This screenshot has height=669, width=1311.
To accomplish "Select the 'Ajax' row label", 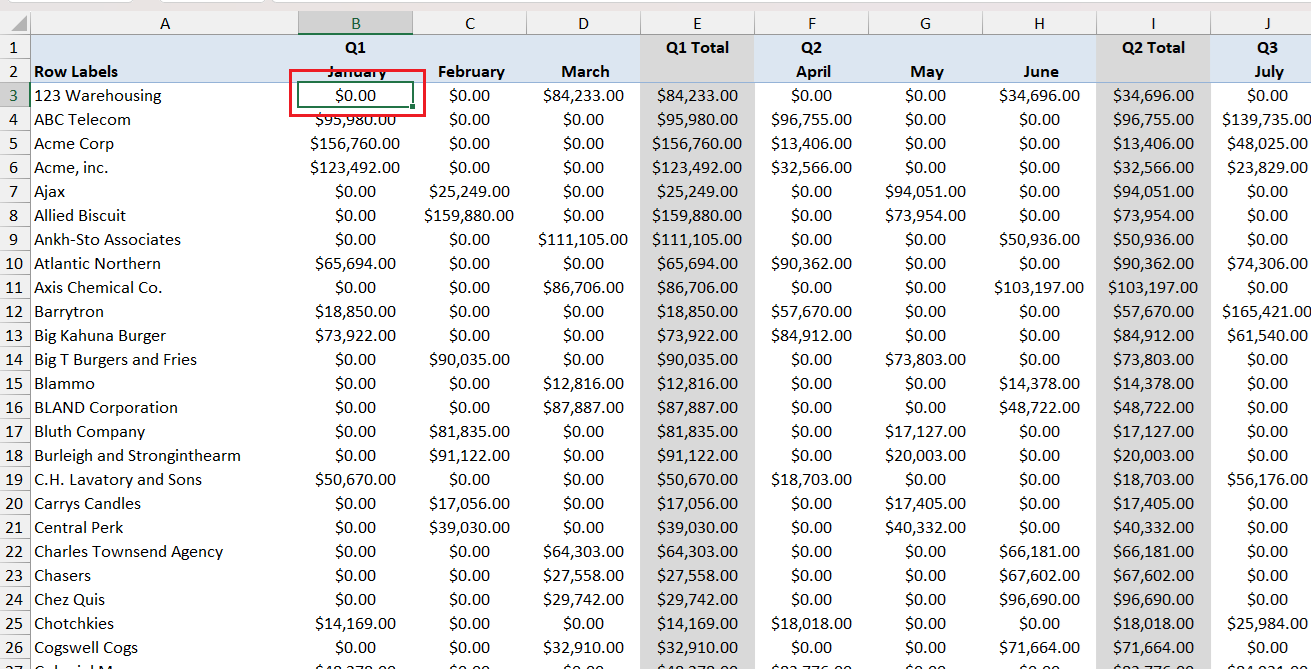I will 49,192.
